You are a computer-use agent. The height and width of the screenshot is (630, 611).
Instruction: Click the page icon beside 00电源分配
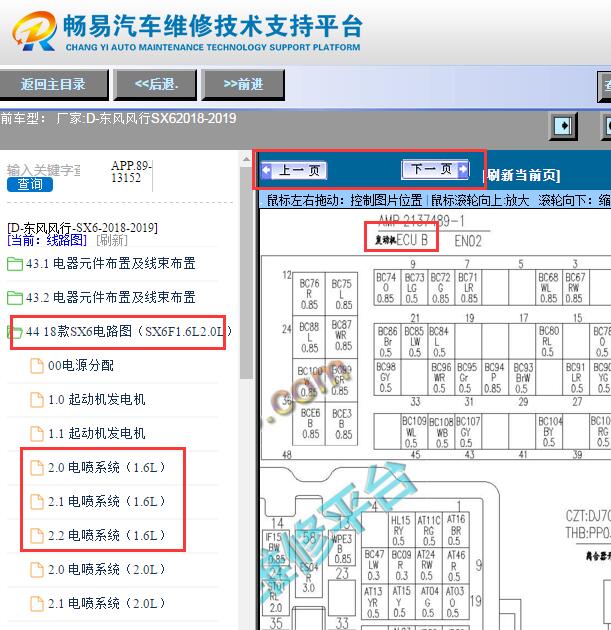coord(37,366)
